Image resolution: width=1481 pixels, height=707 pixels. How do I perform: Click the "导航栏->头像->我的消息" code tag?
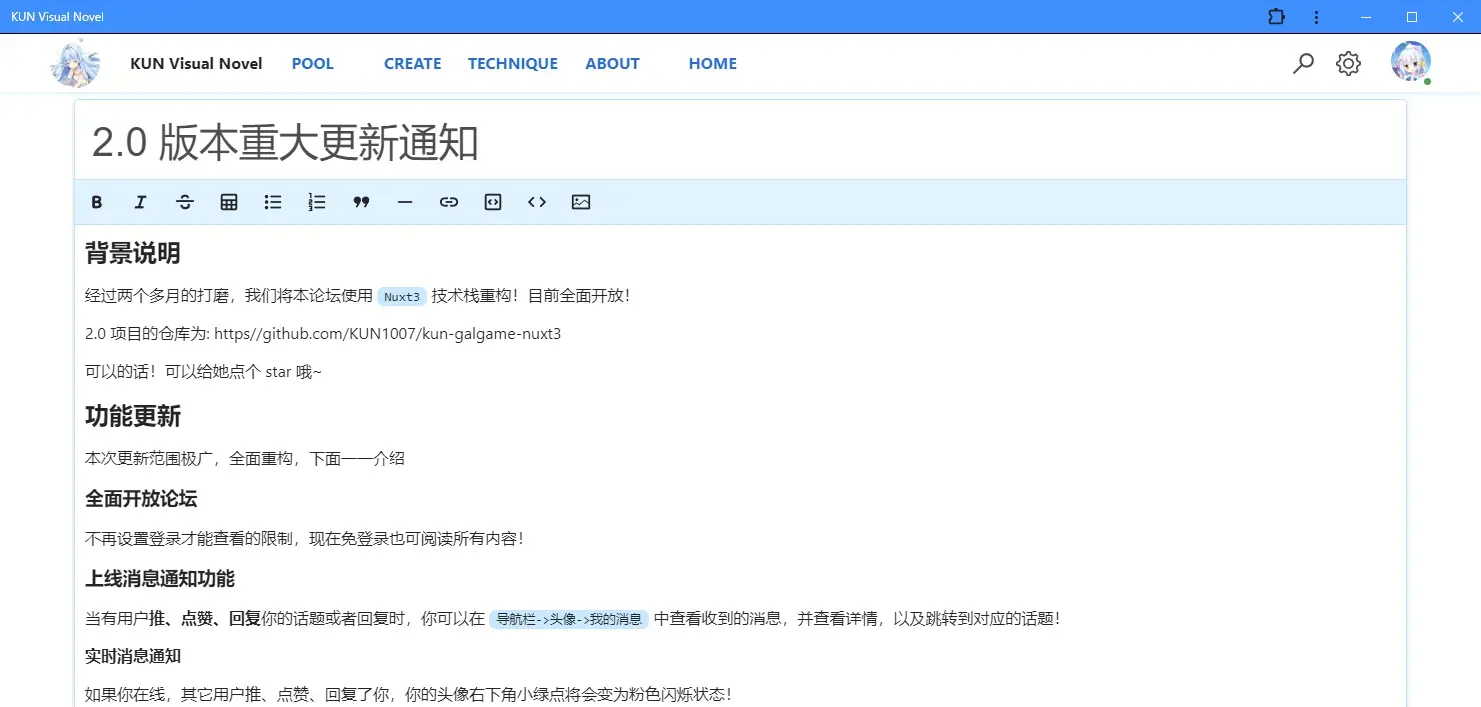(x=569, y=619)
